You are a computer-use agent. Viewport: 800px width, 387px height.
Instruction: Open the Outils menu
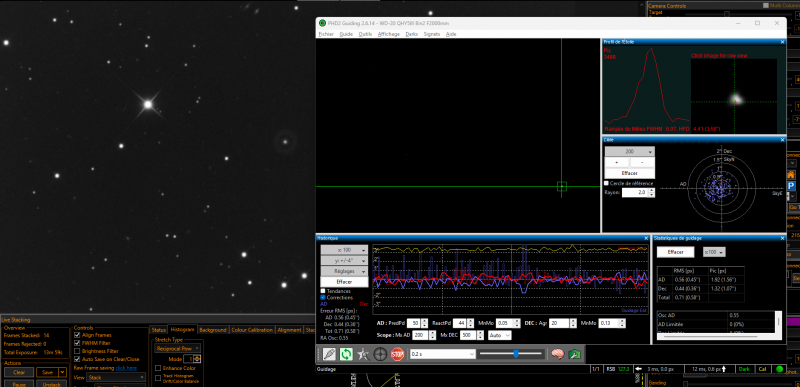tap(365, 34)
